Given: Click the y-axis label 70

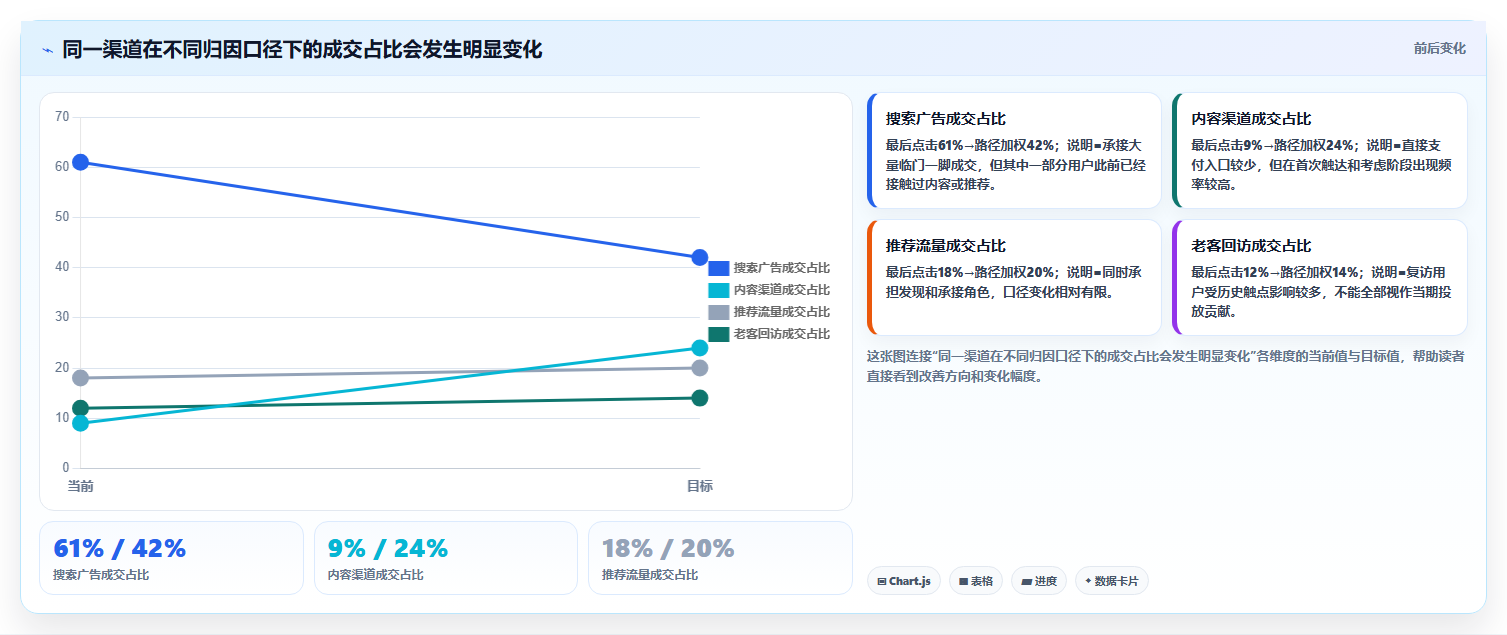Looking at the screenshot, I should point(62,117).
